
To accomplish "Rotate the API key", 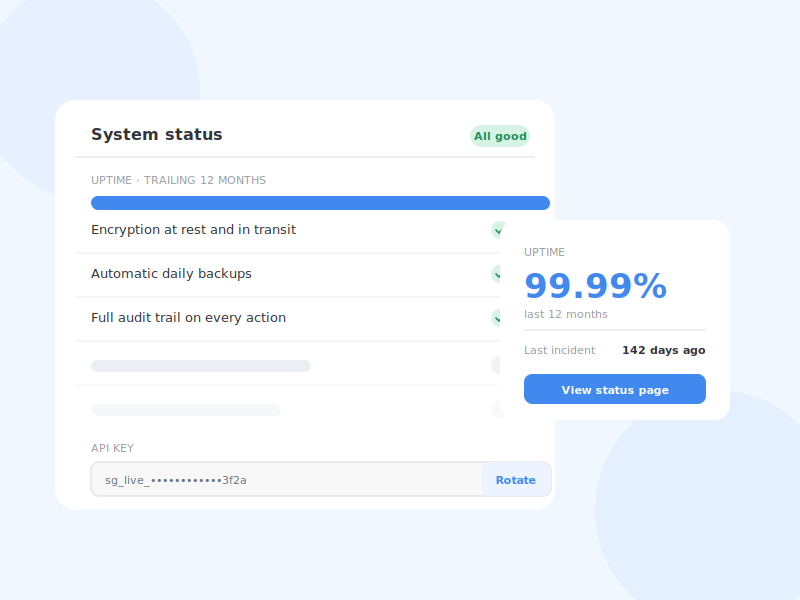I will click(x=516, y=480).
